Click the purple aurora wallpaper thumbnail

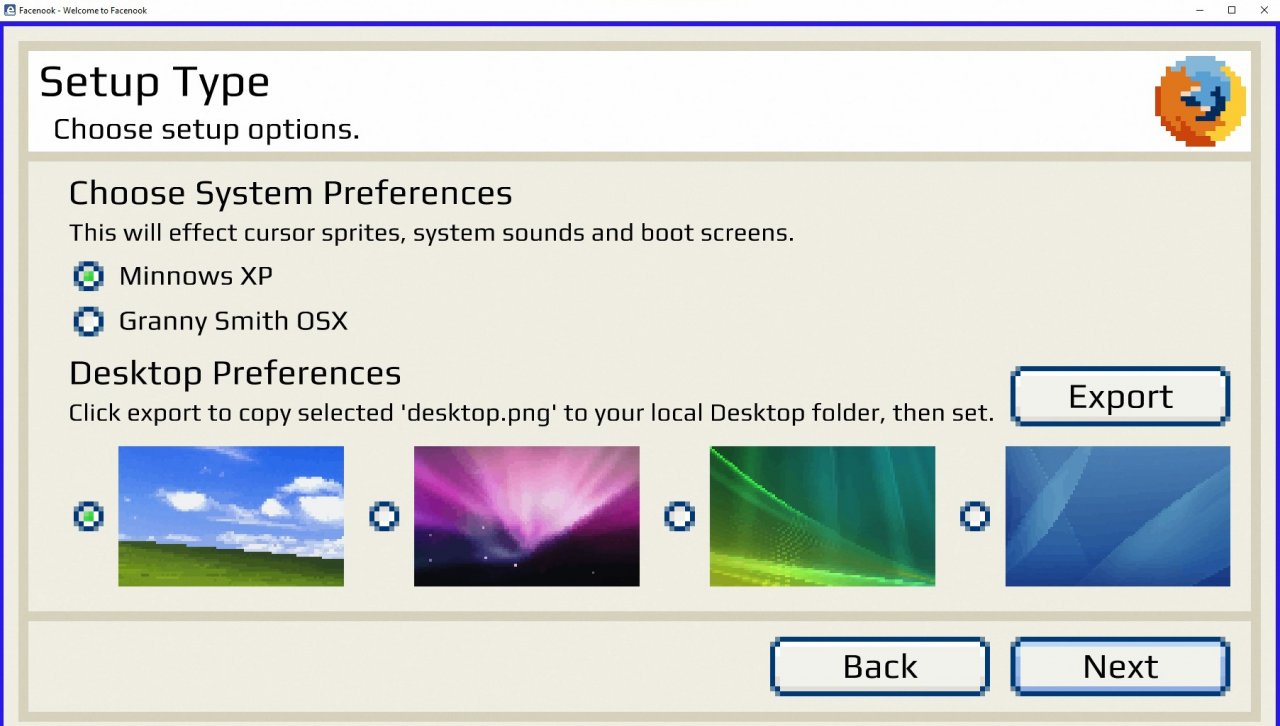[x=527, y=516]
